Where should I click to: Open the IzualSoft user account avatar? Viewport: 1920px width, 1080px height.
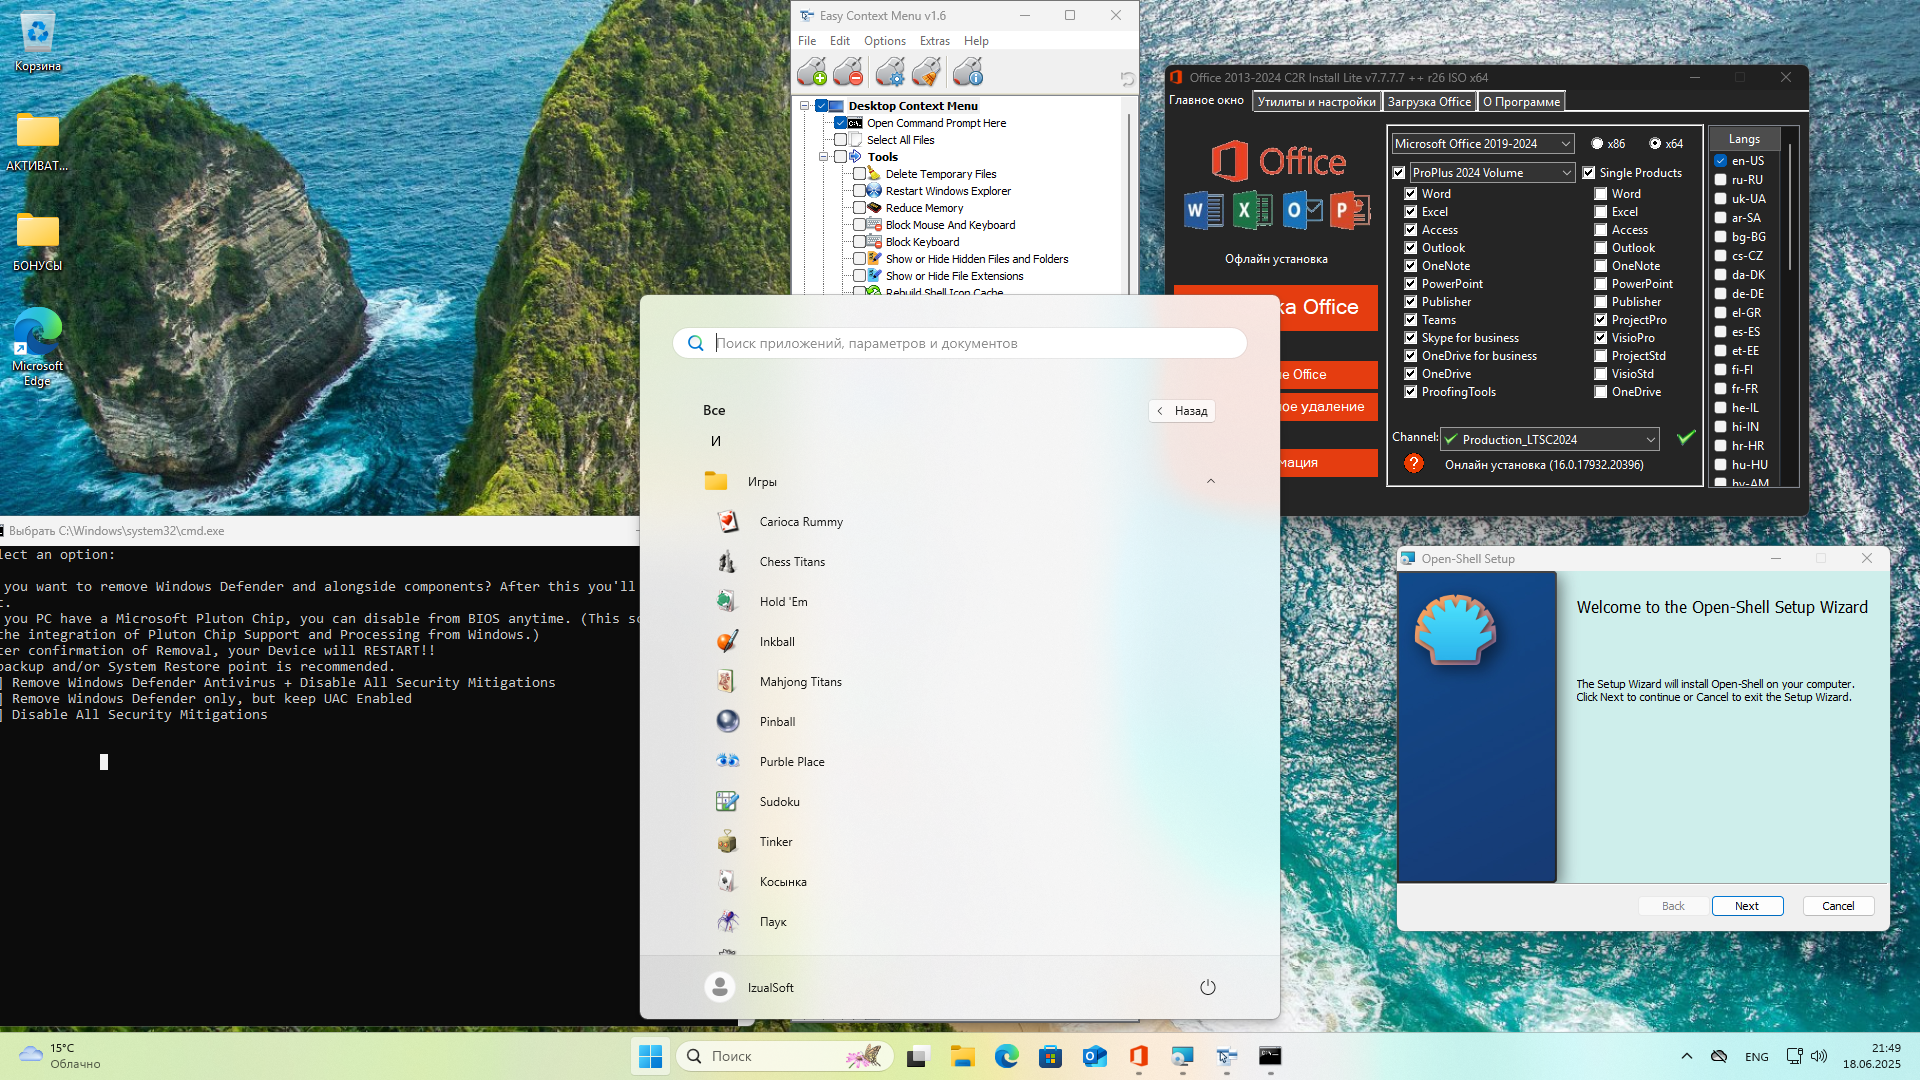[x=720, y=987]
